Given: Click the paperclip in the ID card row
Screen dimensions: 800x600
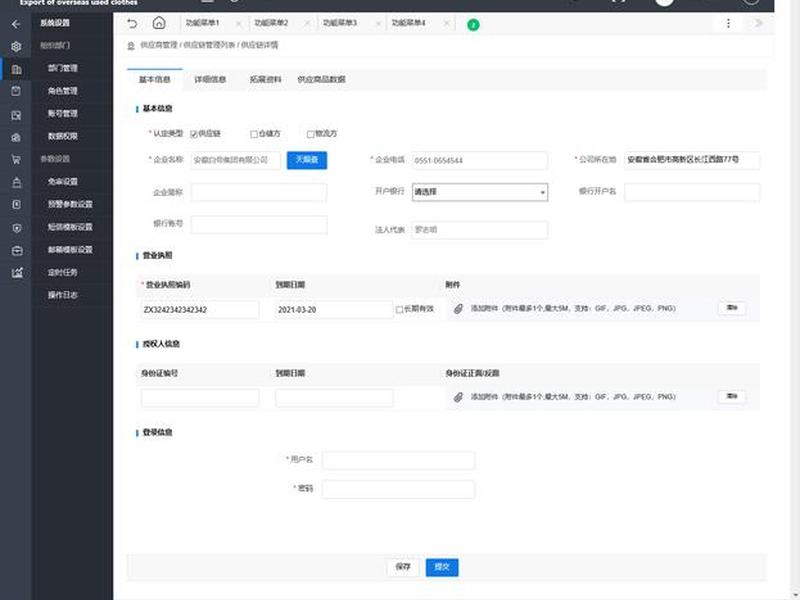Looking at the screenshot, I should (458, 397).
